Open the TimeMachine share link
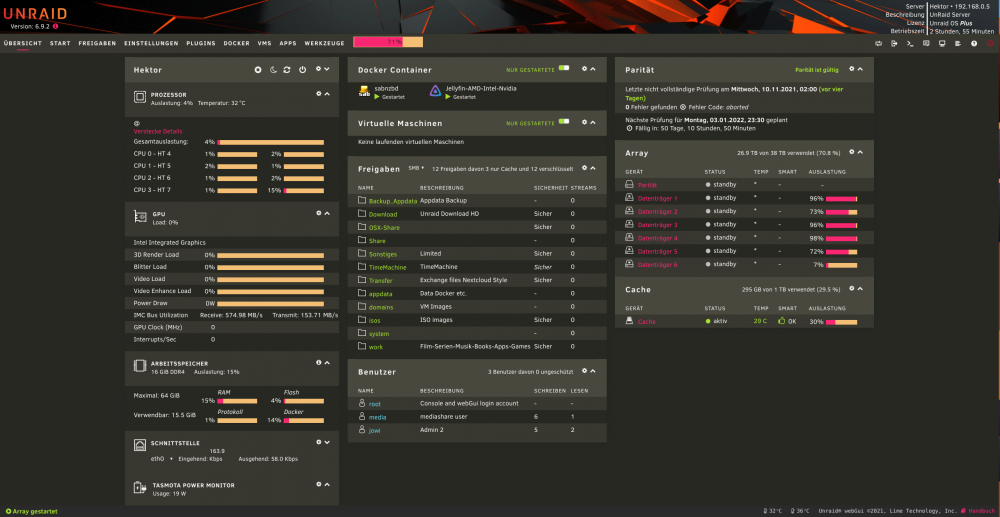 tap(387, 267)
